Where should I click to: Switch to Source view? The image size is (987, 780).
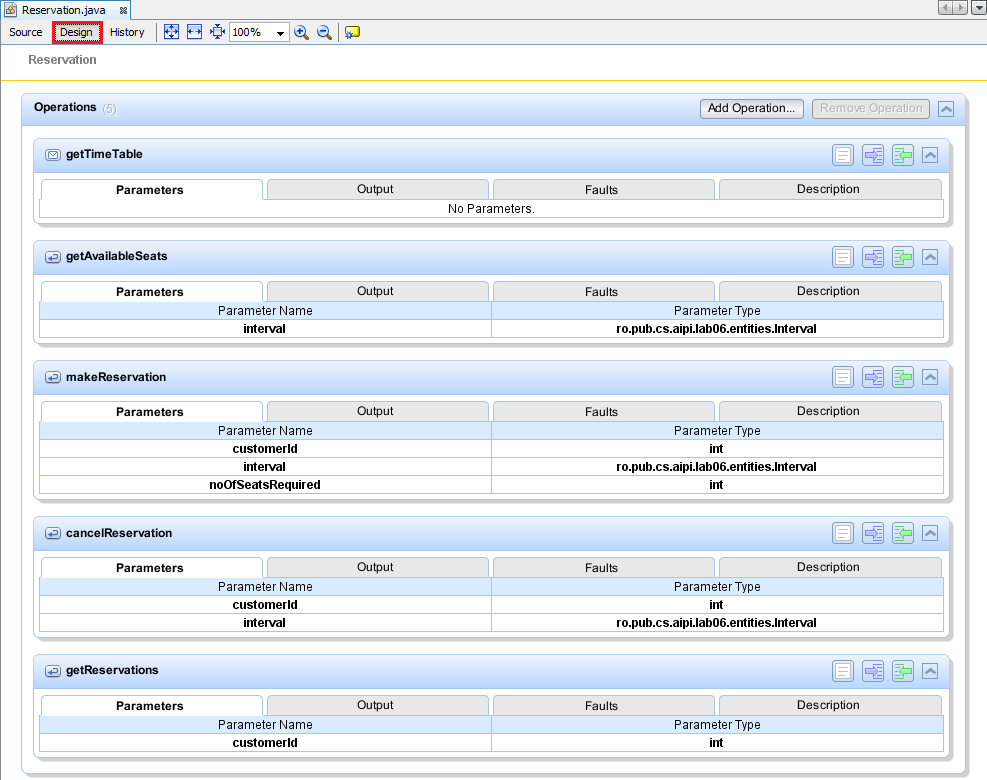click(x=26, y=32)
